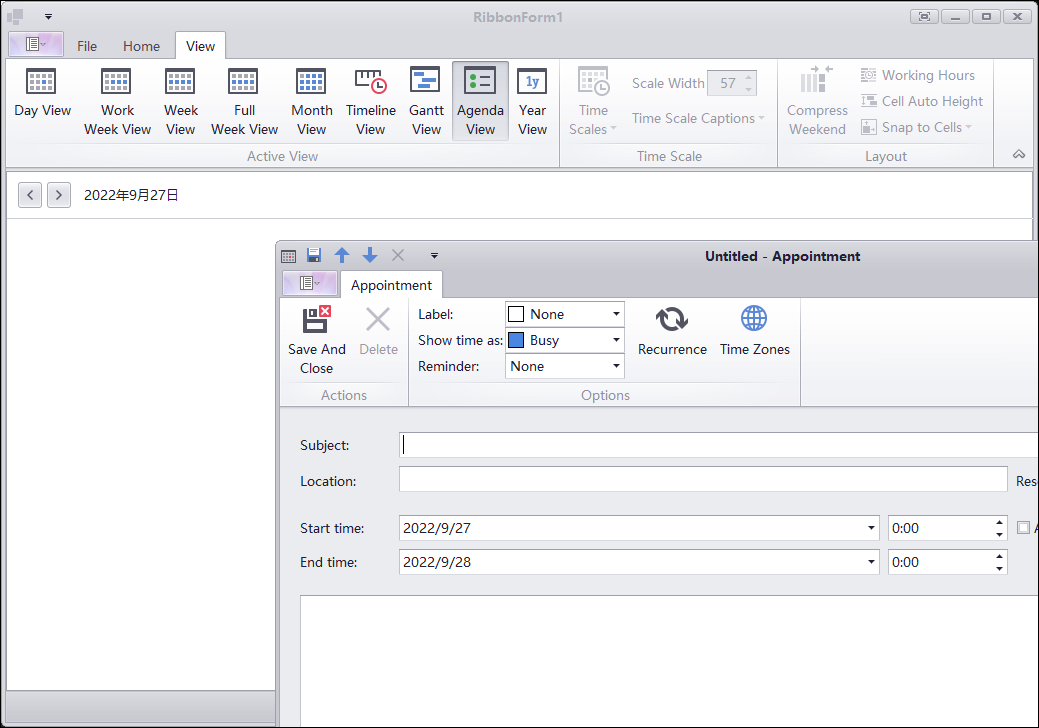Viewport: 1039px width, 728px height.
Task: Collapse the main ribbon
Action: pos(1018,154)
